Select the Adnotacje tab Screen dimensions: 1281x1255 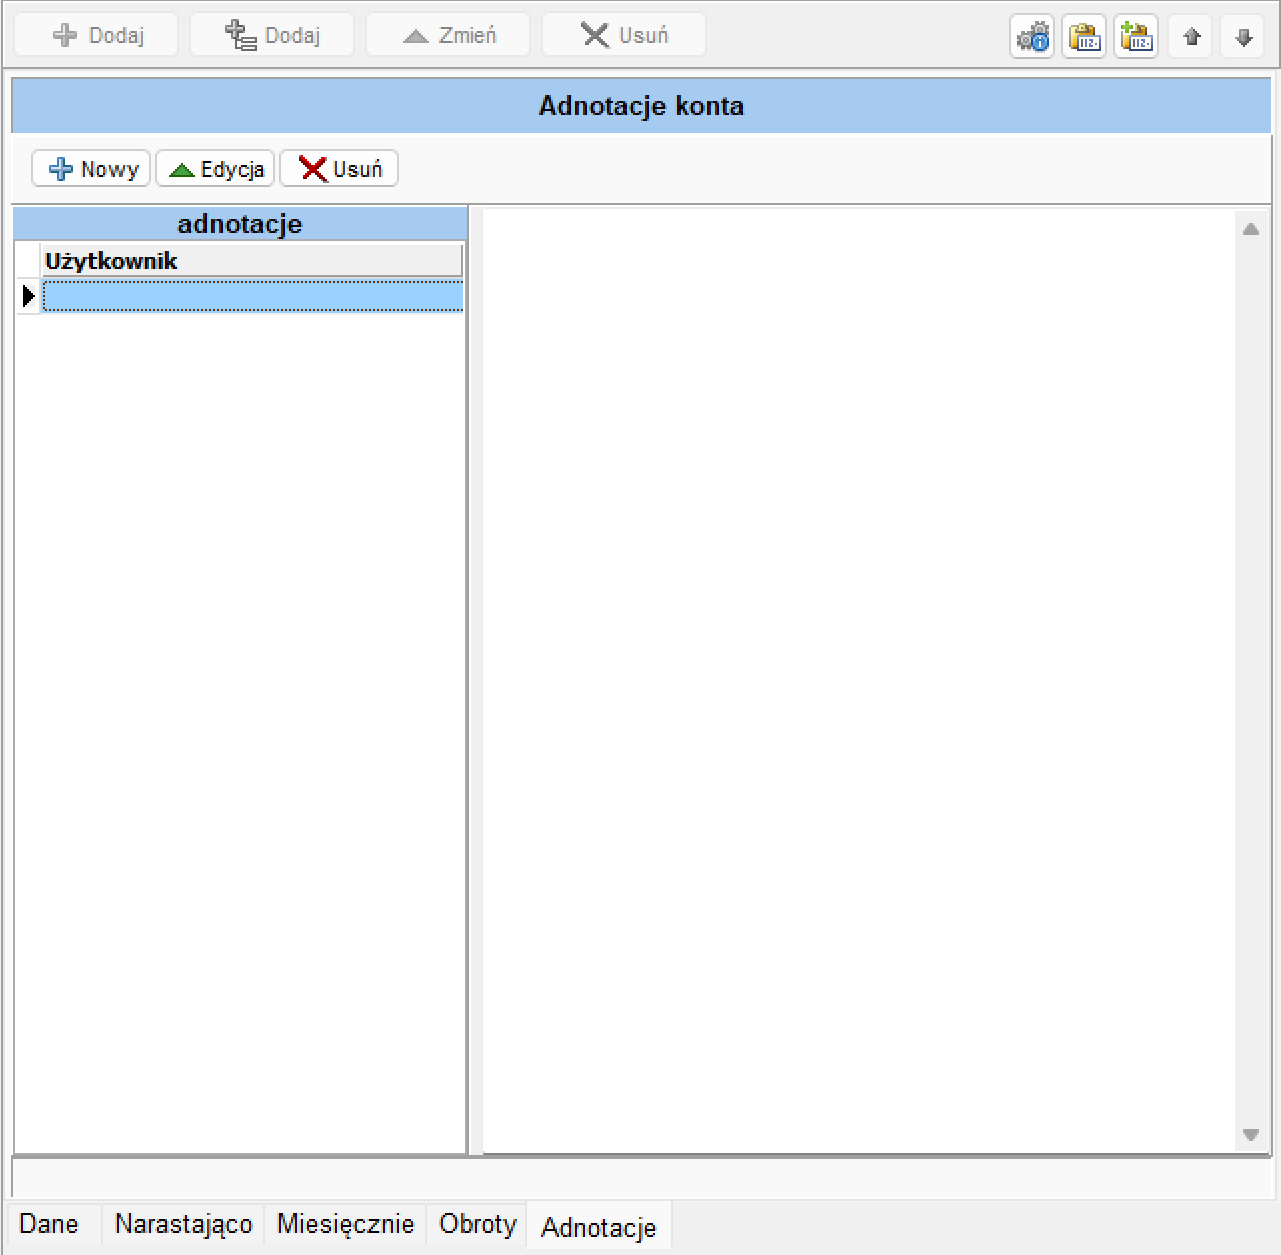click(x=599, y=1227)
